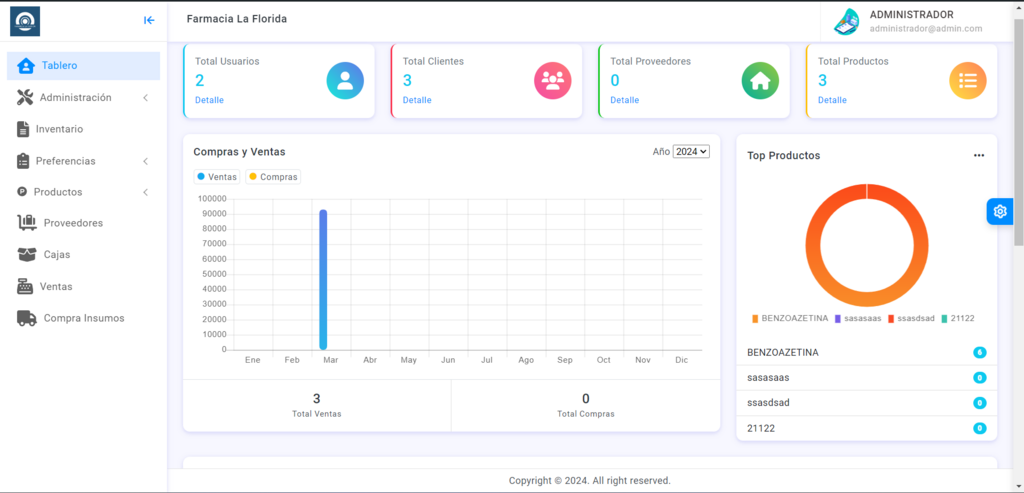Image resolution: width=1024 pixels, height=493 pixels.
Task: Open Detalle link under Total Clientes
Action: coord(417,100)
